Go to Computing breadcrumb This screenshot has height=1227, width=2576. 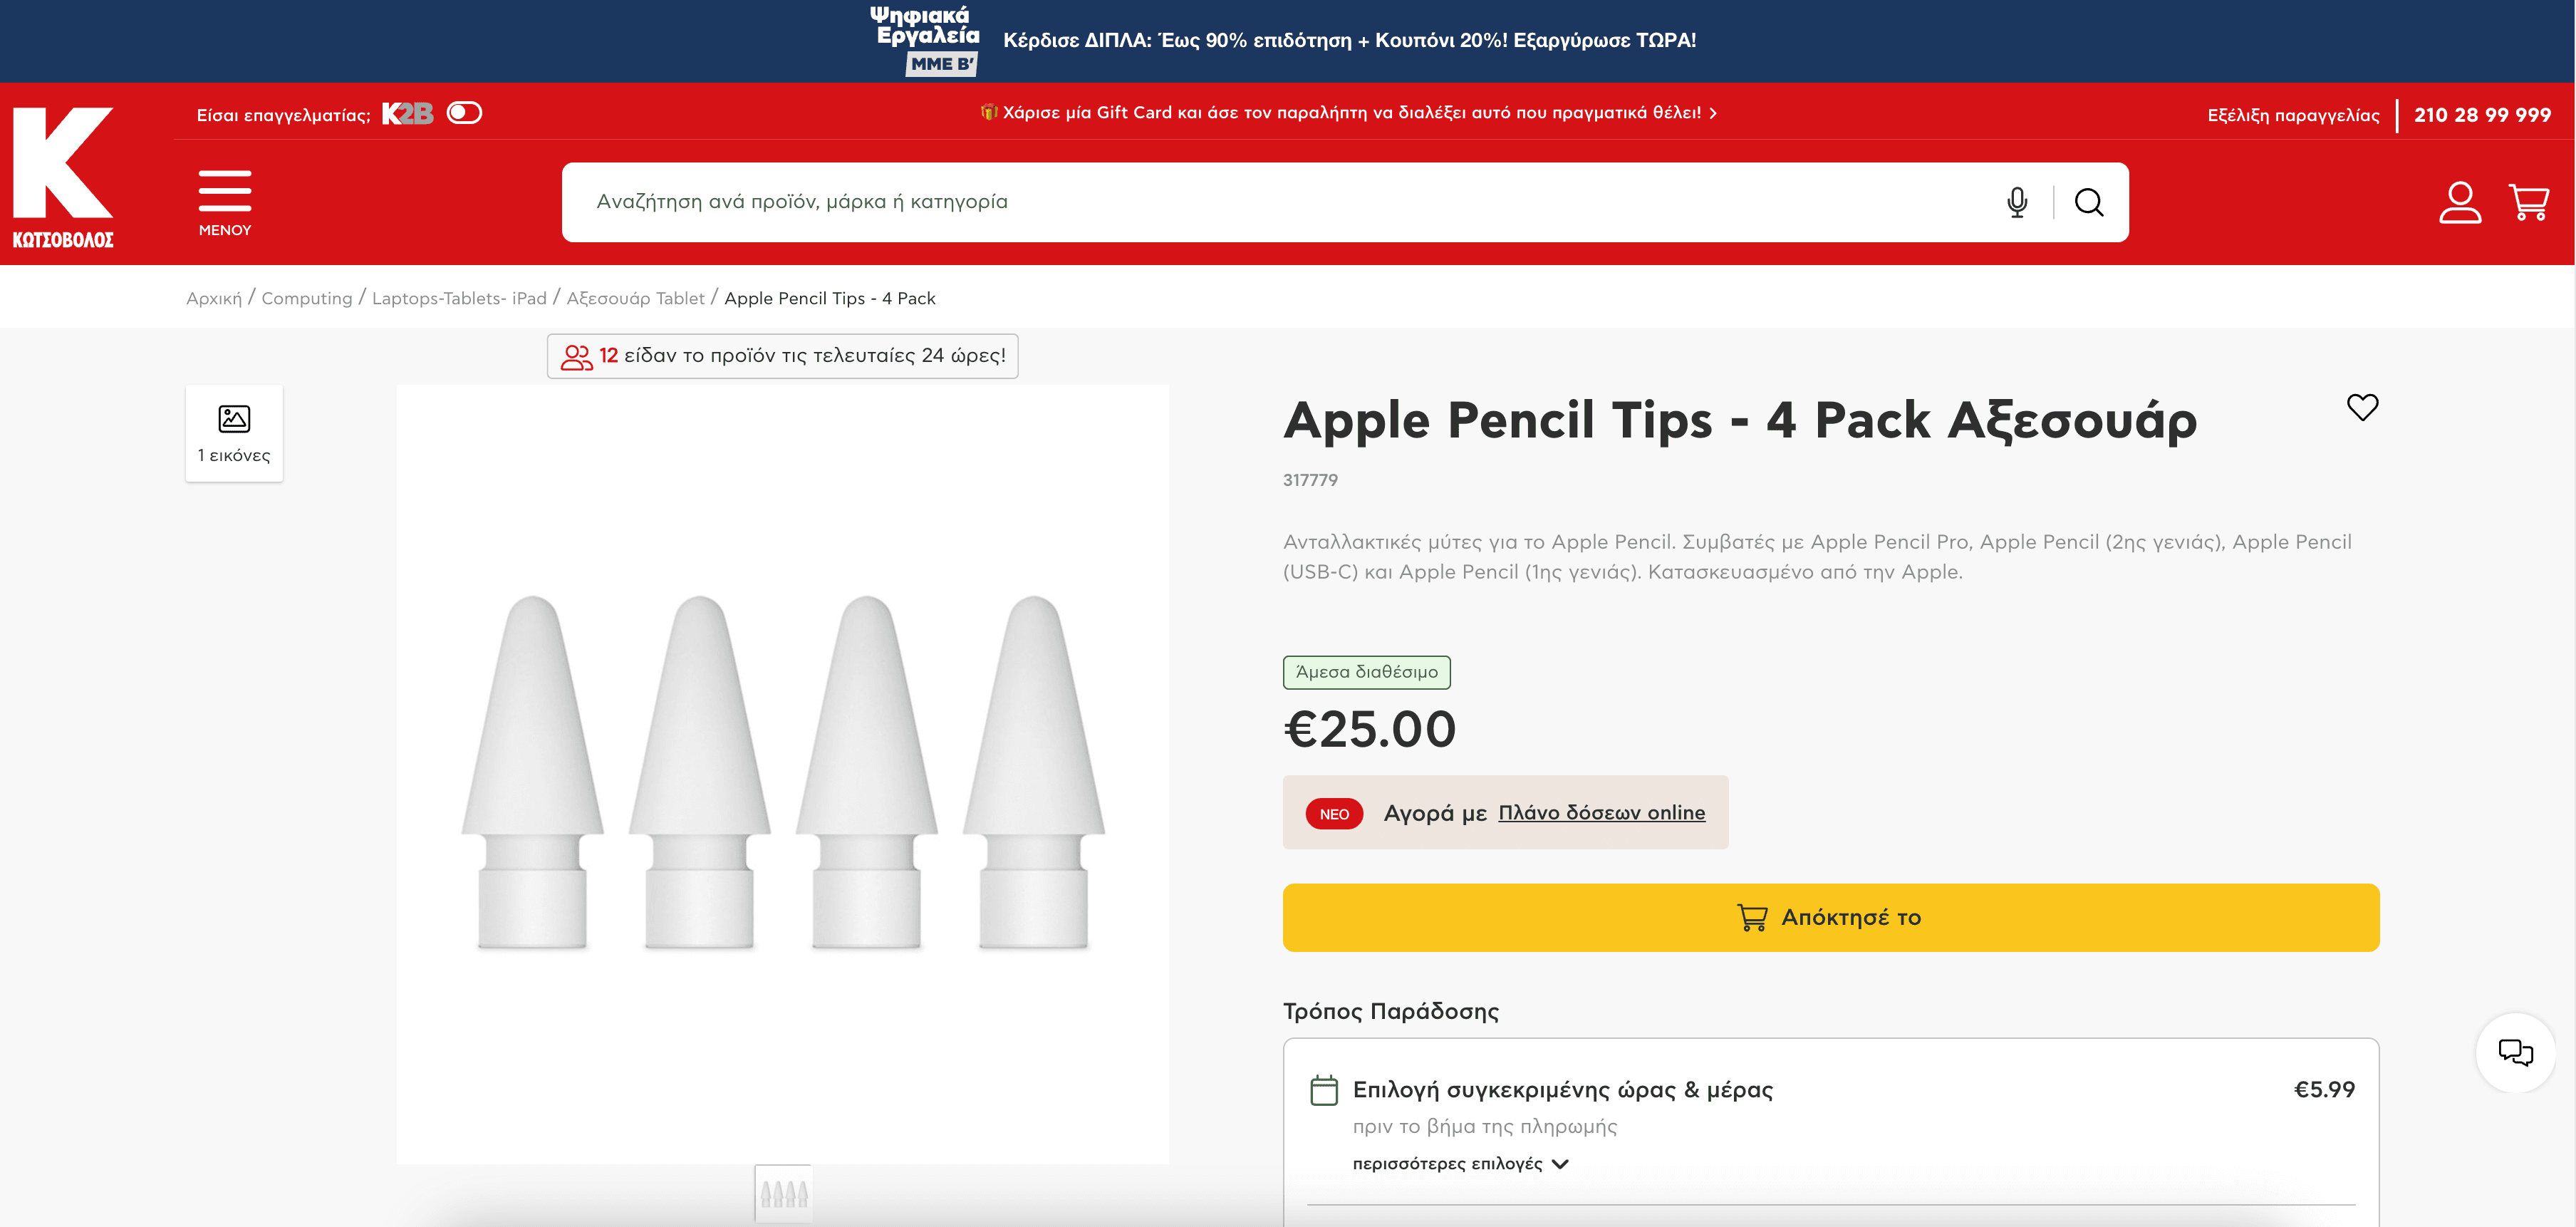pos(306,298)
